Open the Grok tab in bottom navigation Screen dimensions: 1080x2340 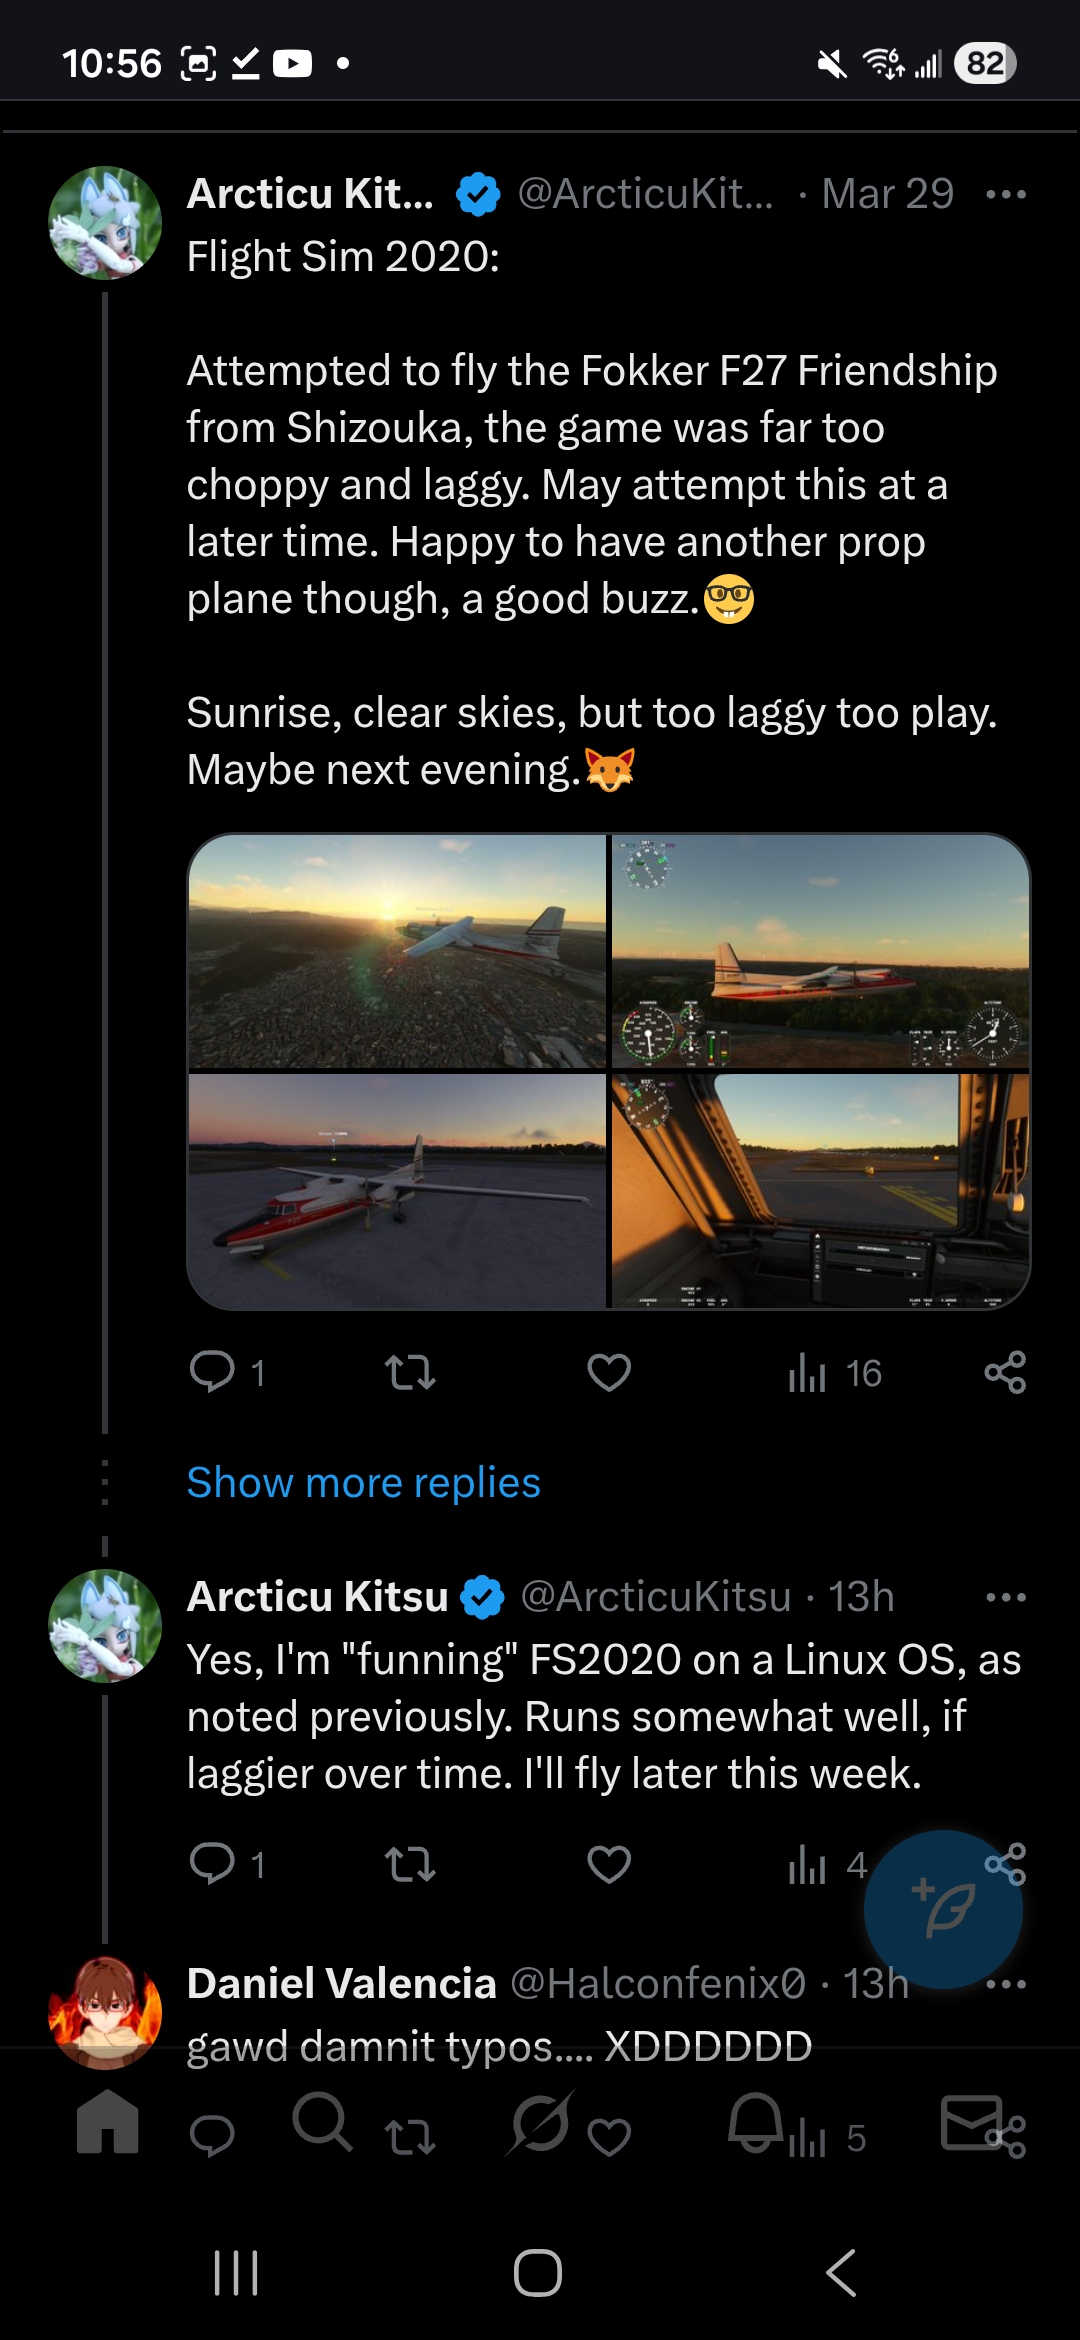(x=540, y=2120)
